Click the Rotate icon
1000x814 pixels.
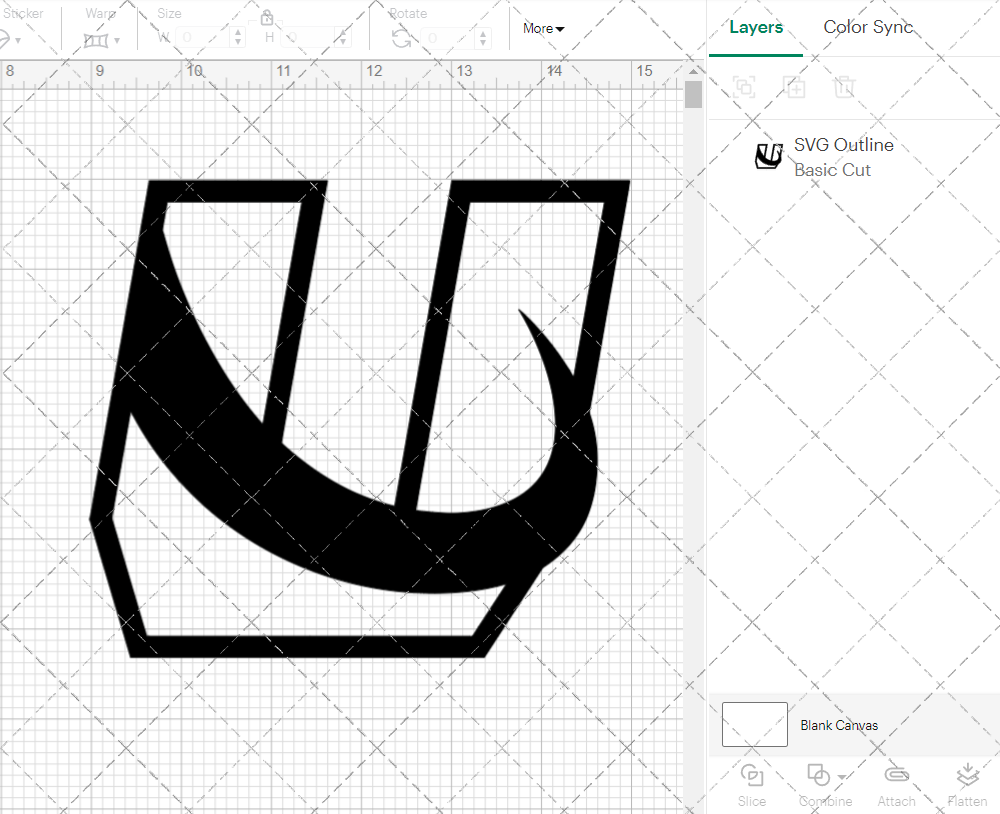[401, 38]
